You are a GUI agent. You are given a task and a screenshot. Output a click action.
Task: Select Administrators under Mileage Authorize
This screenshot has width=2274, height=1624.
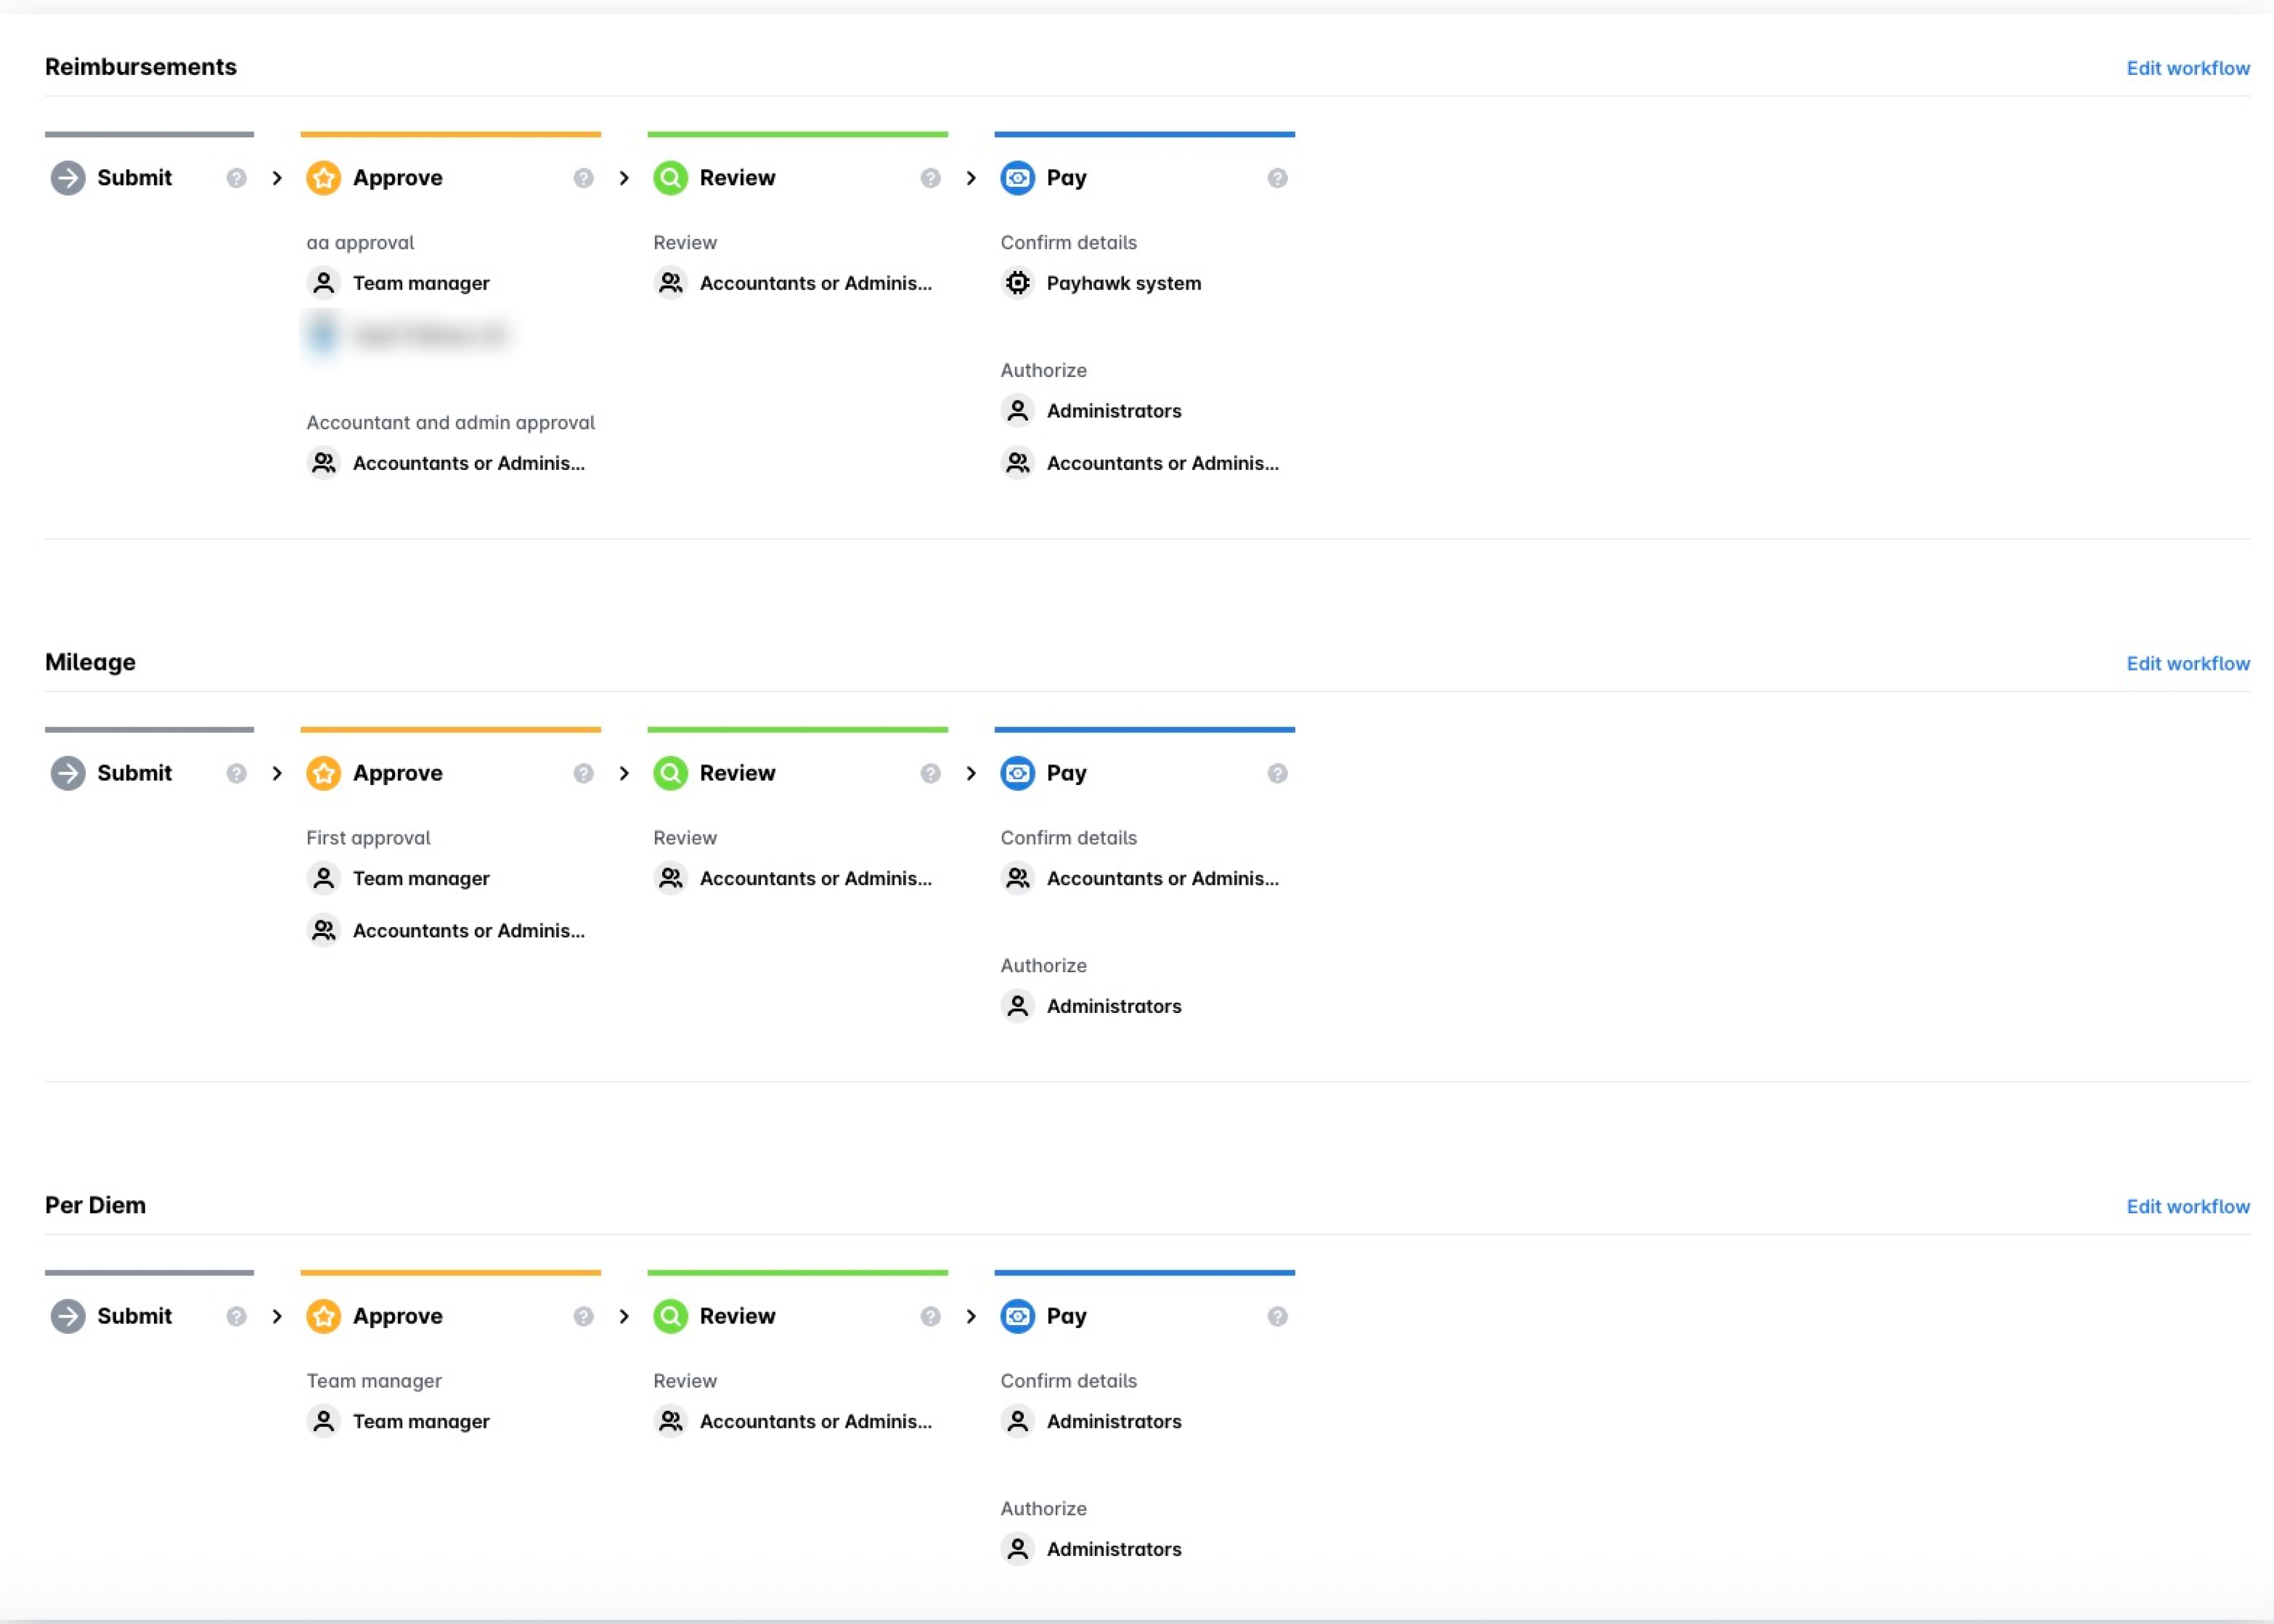pyautogui.click(x=1091, y=1006)
